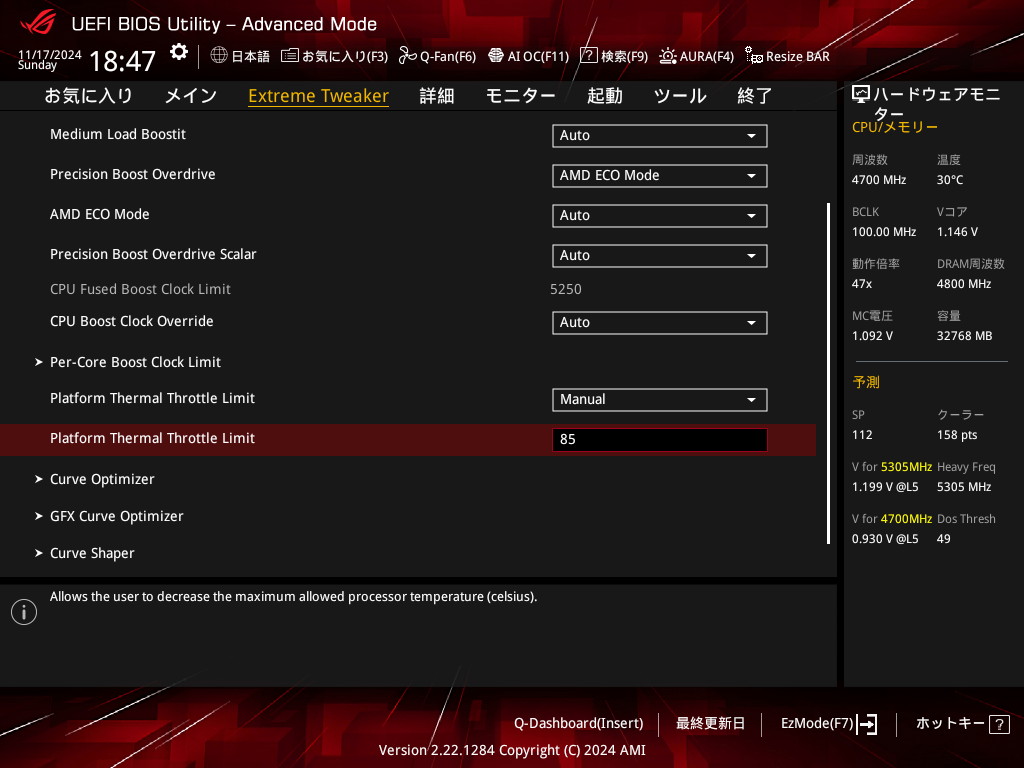
Task: Open Medium Load Boostit dropdown
Action: click(660, 136)
